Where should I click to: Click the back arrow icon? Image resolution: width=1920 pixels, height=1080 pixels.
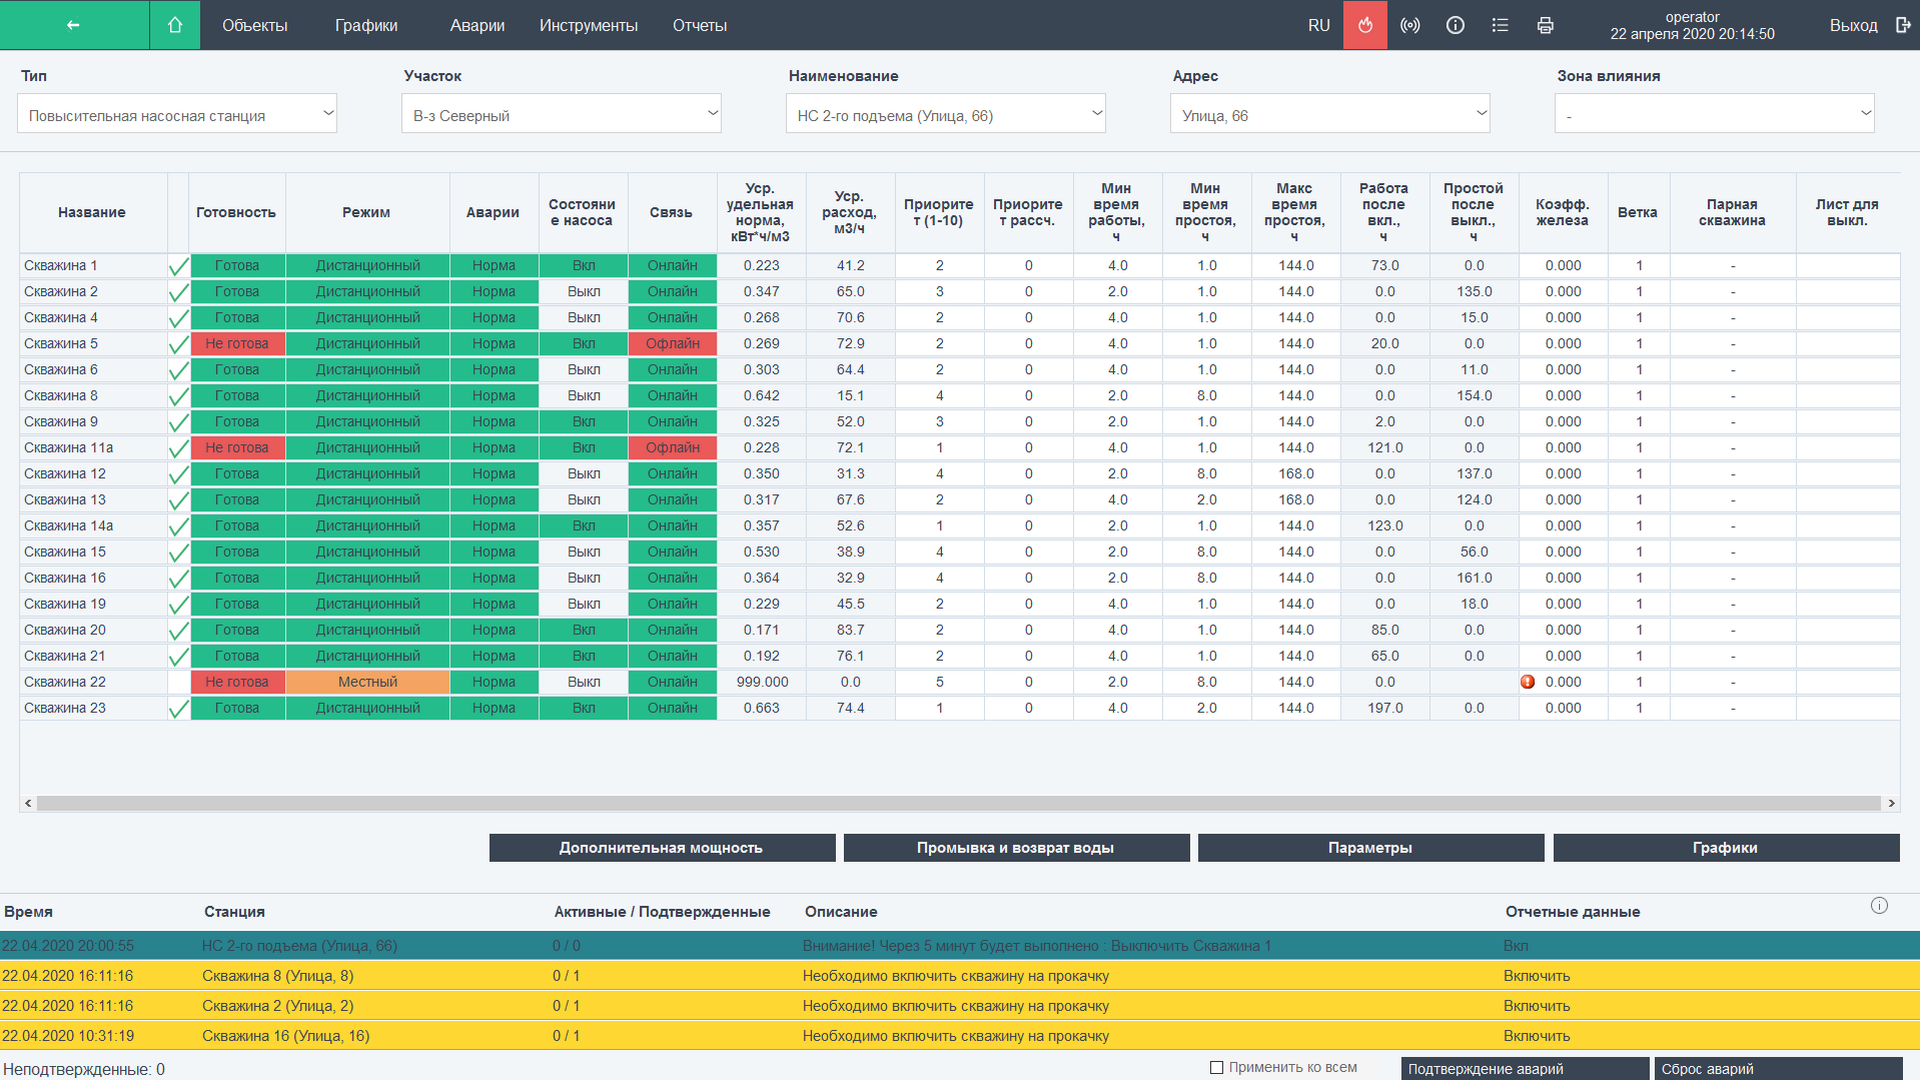click(x=73, y=25)
